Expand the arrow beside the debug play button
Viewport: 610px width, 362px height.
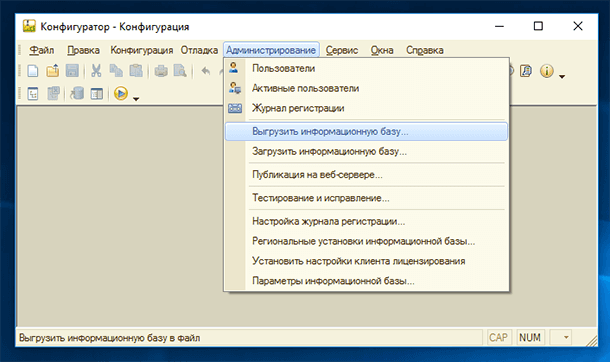pos(136,99)
